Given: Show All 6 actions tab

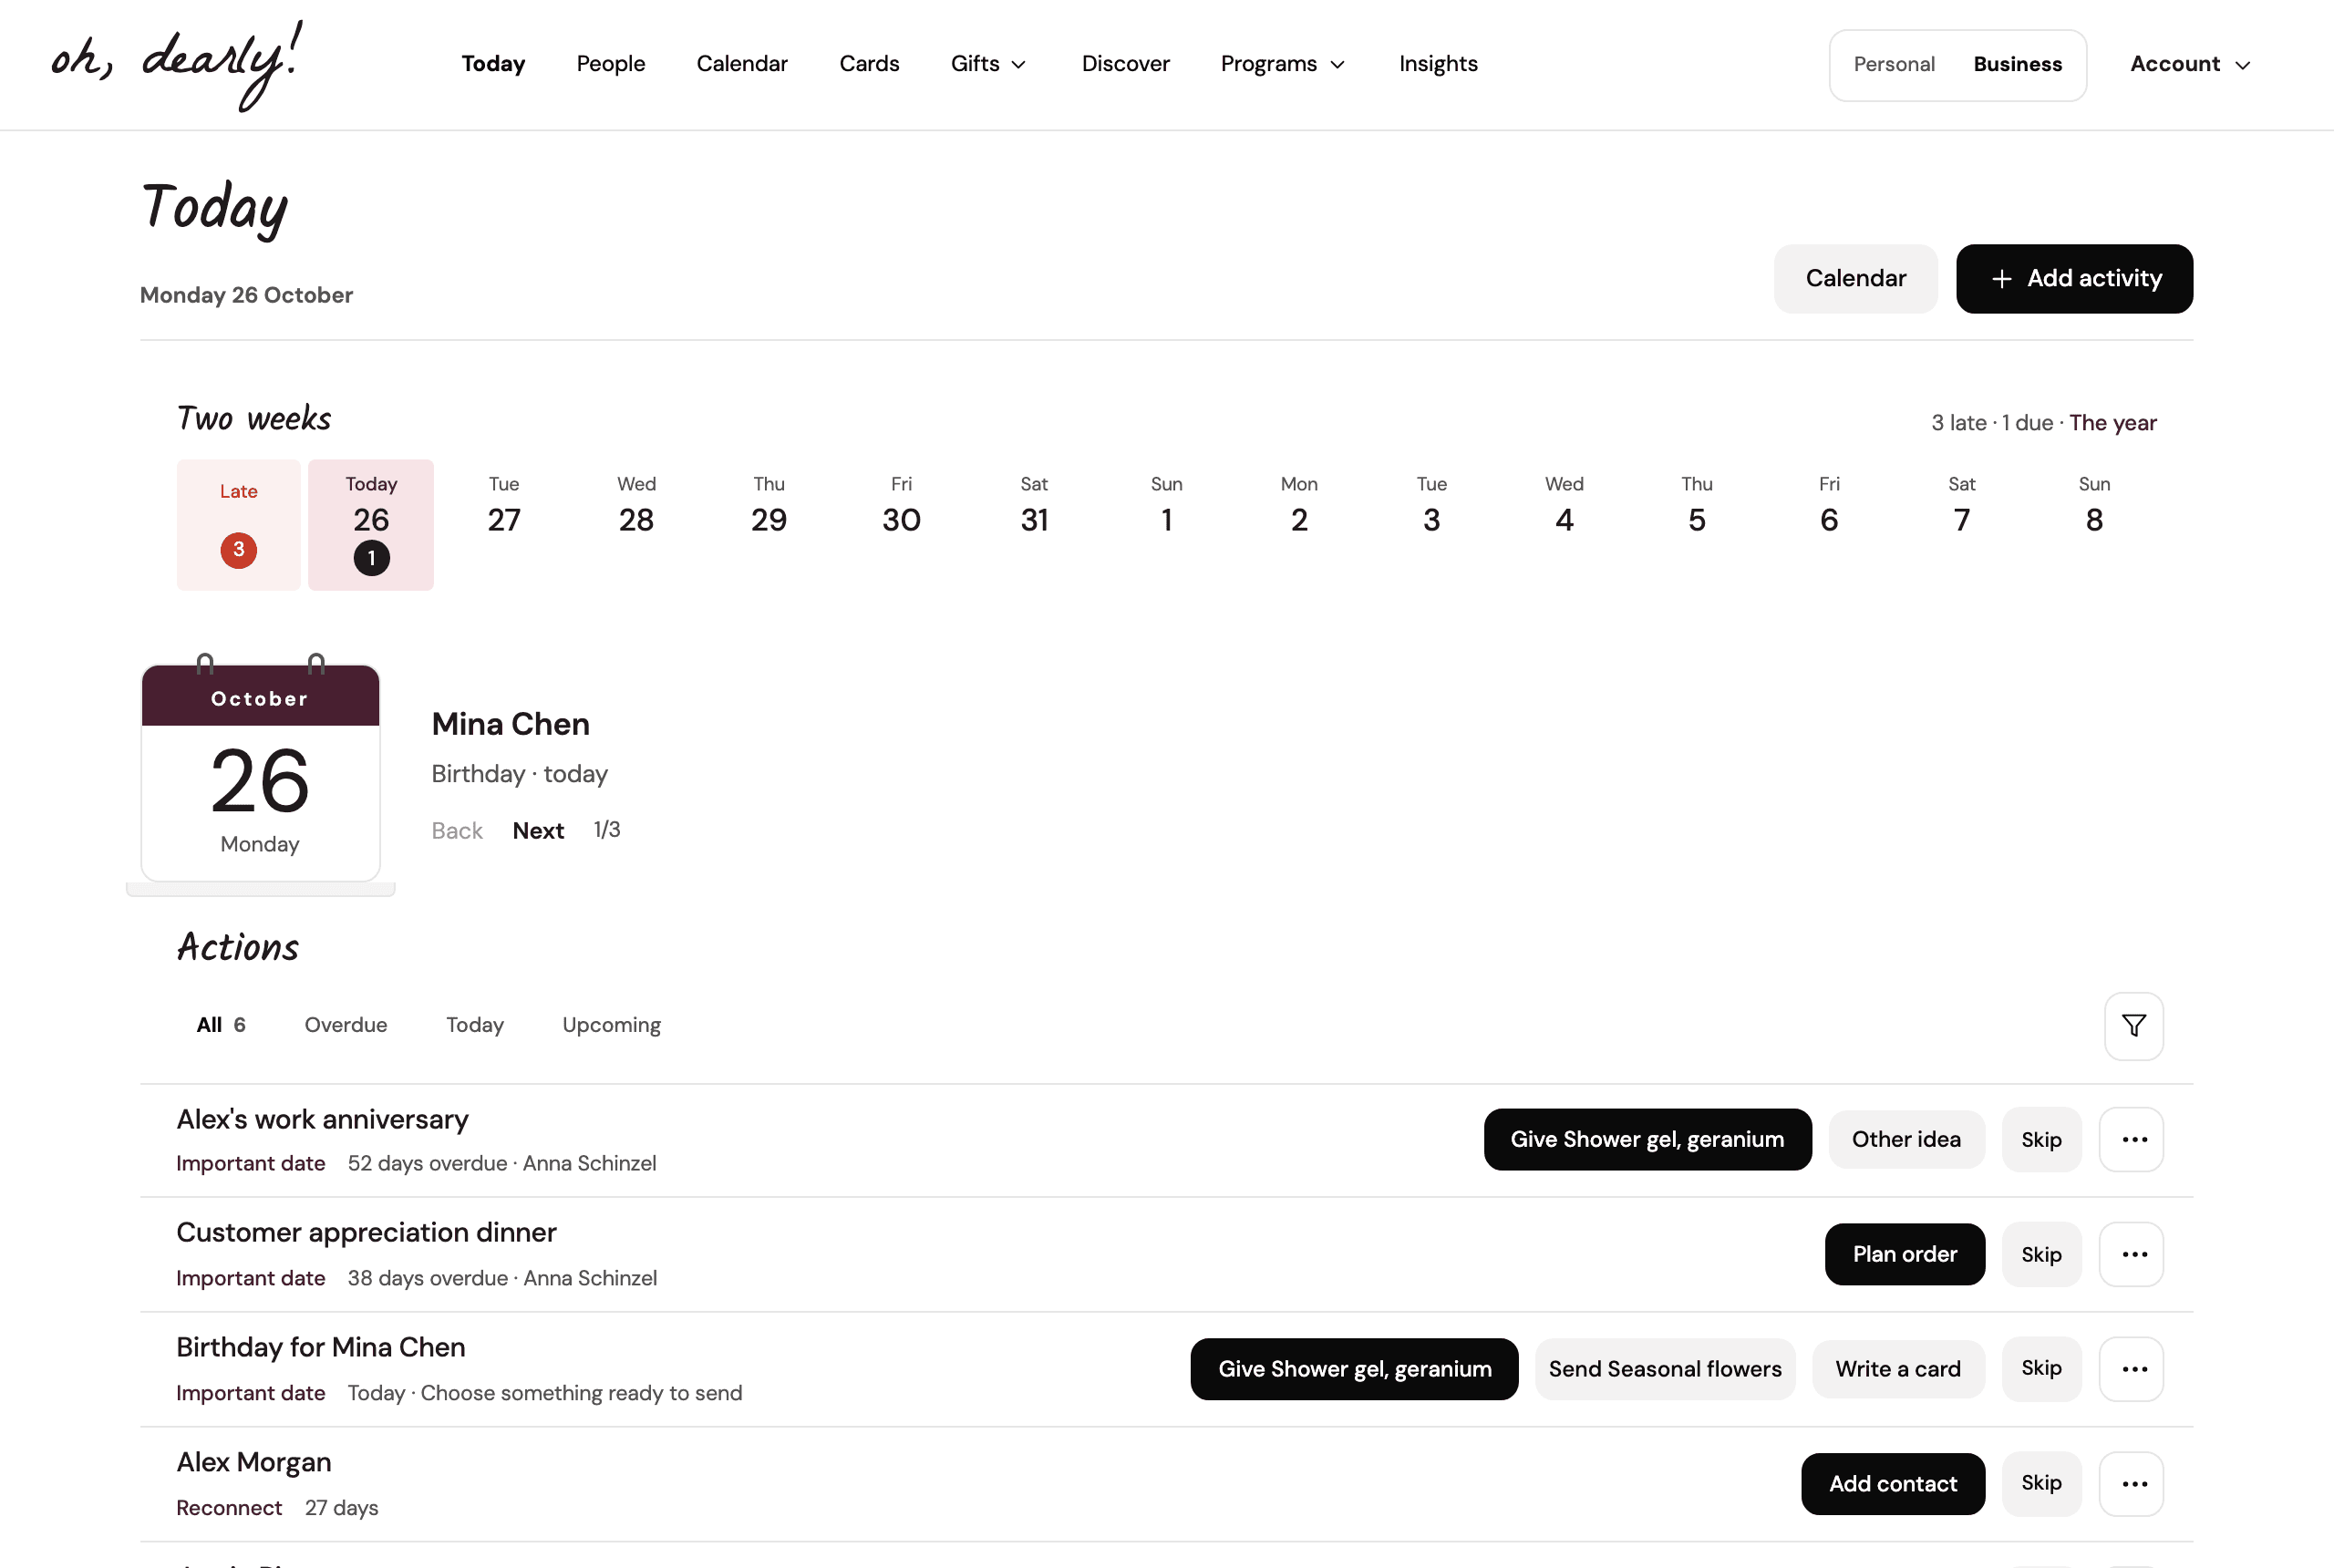Looking at the screenshot, I should 221,1025.
